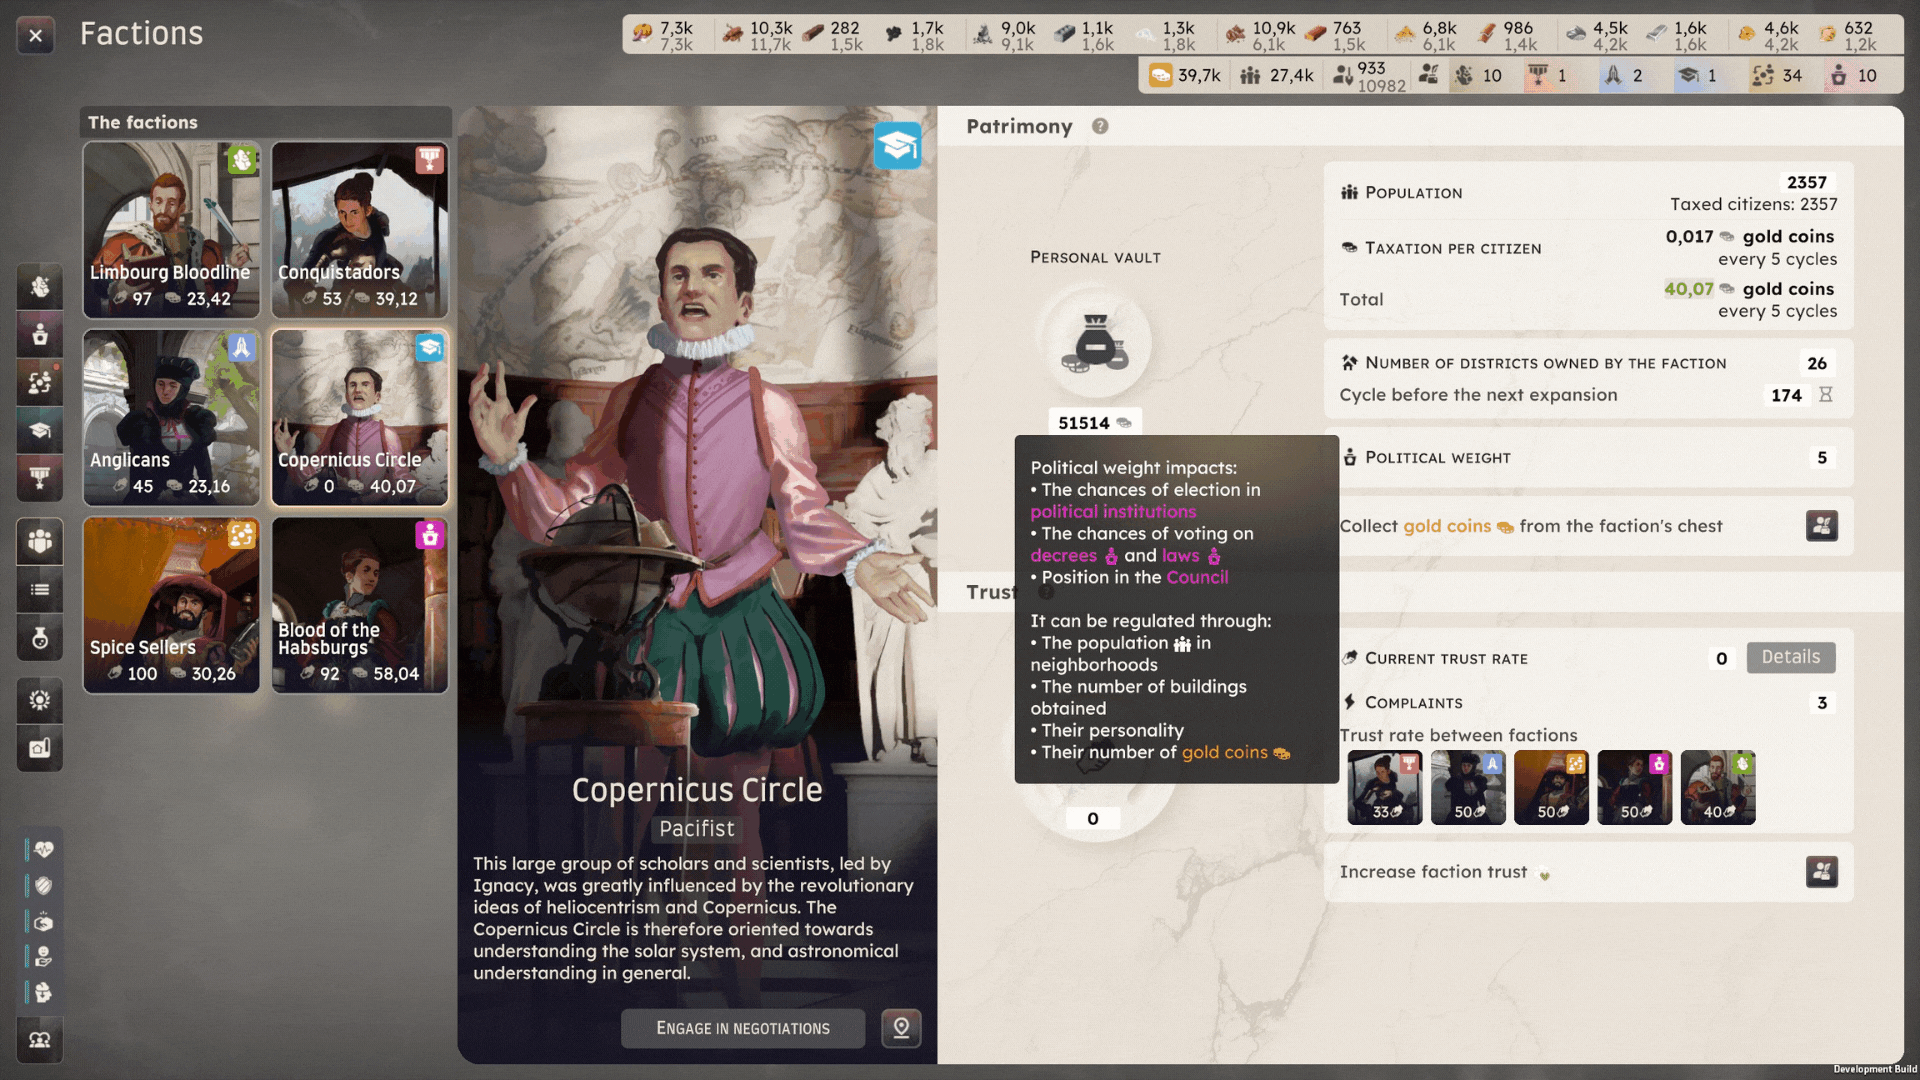Open the Spice Sellers faction card
1920x1080 pixels.
click(x=171, y=605)
